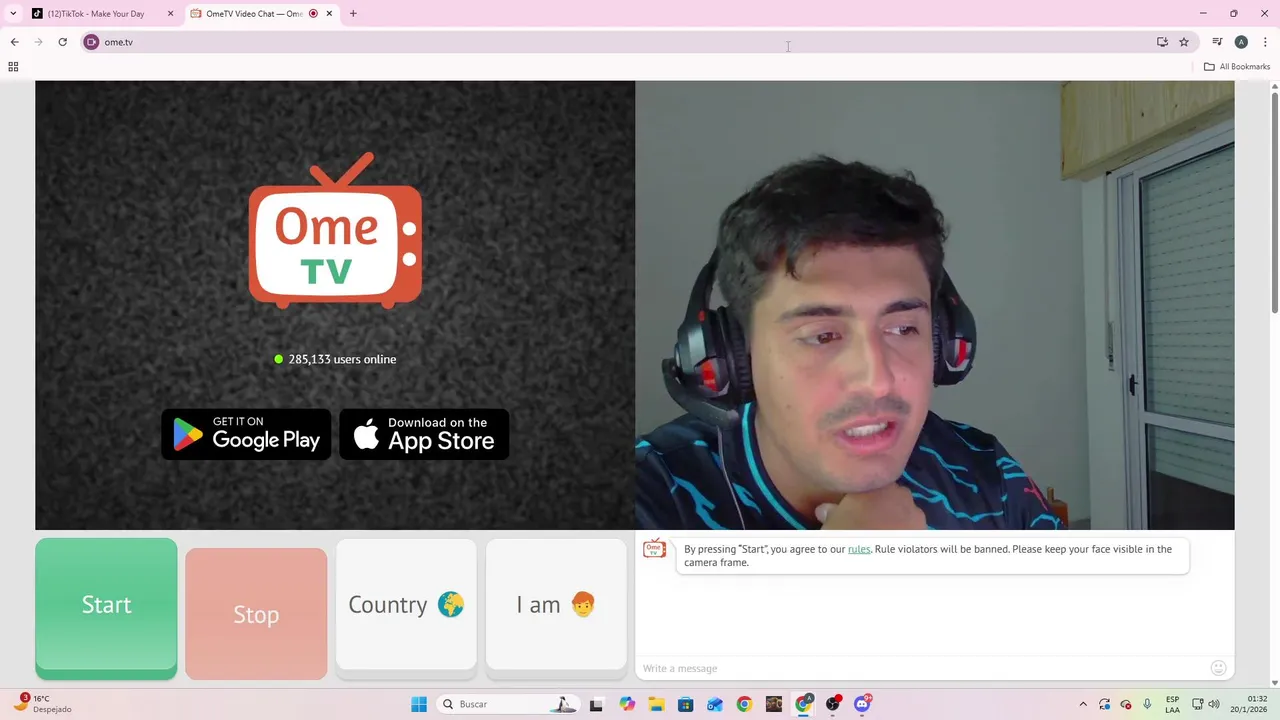Viewport: 1280px width, 720px height.
Task: Open Task View from the taskbar
Action: pos(597,704)
